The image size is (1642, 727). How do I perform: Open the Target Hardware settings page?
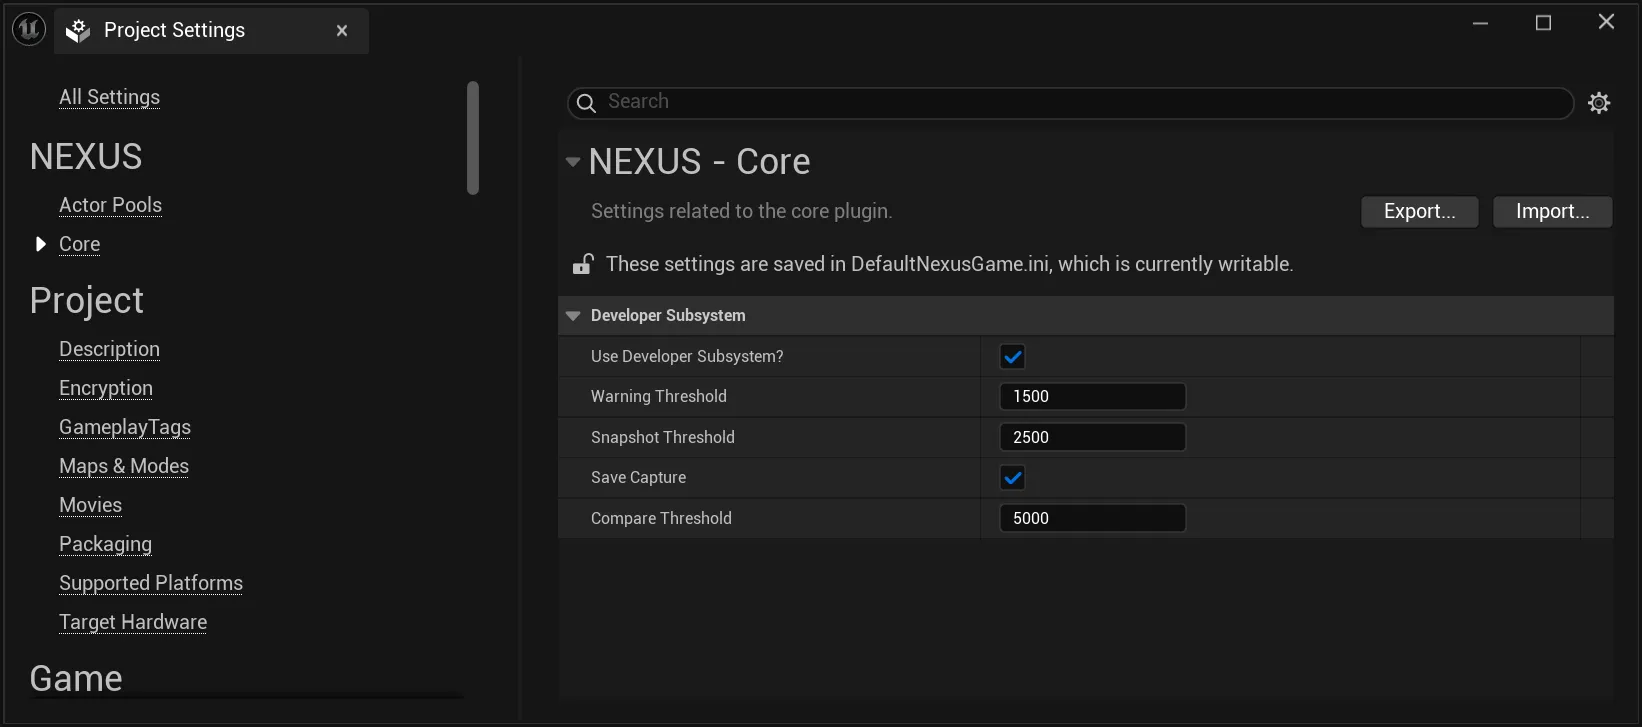coord(133,622)
